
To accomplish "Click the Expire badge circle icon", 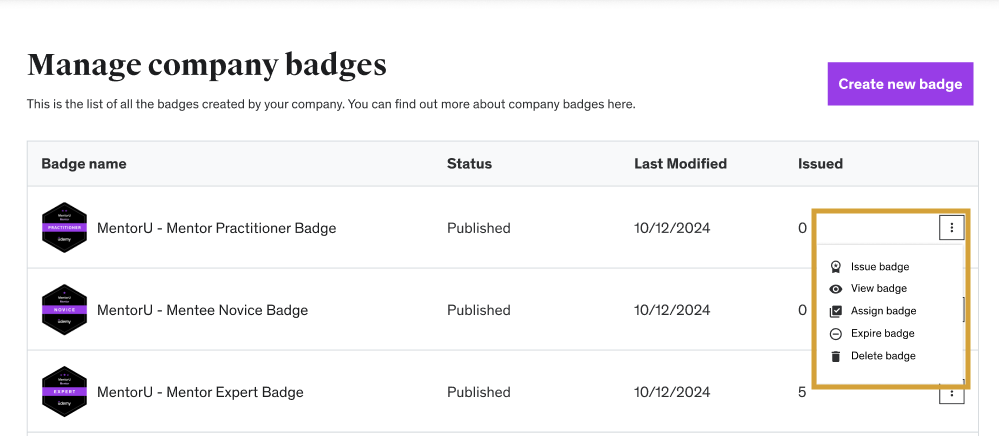I will [836, 334].
